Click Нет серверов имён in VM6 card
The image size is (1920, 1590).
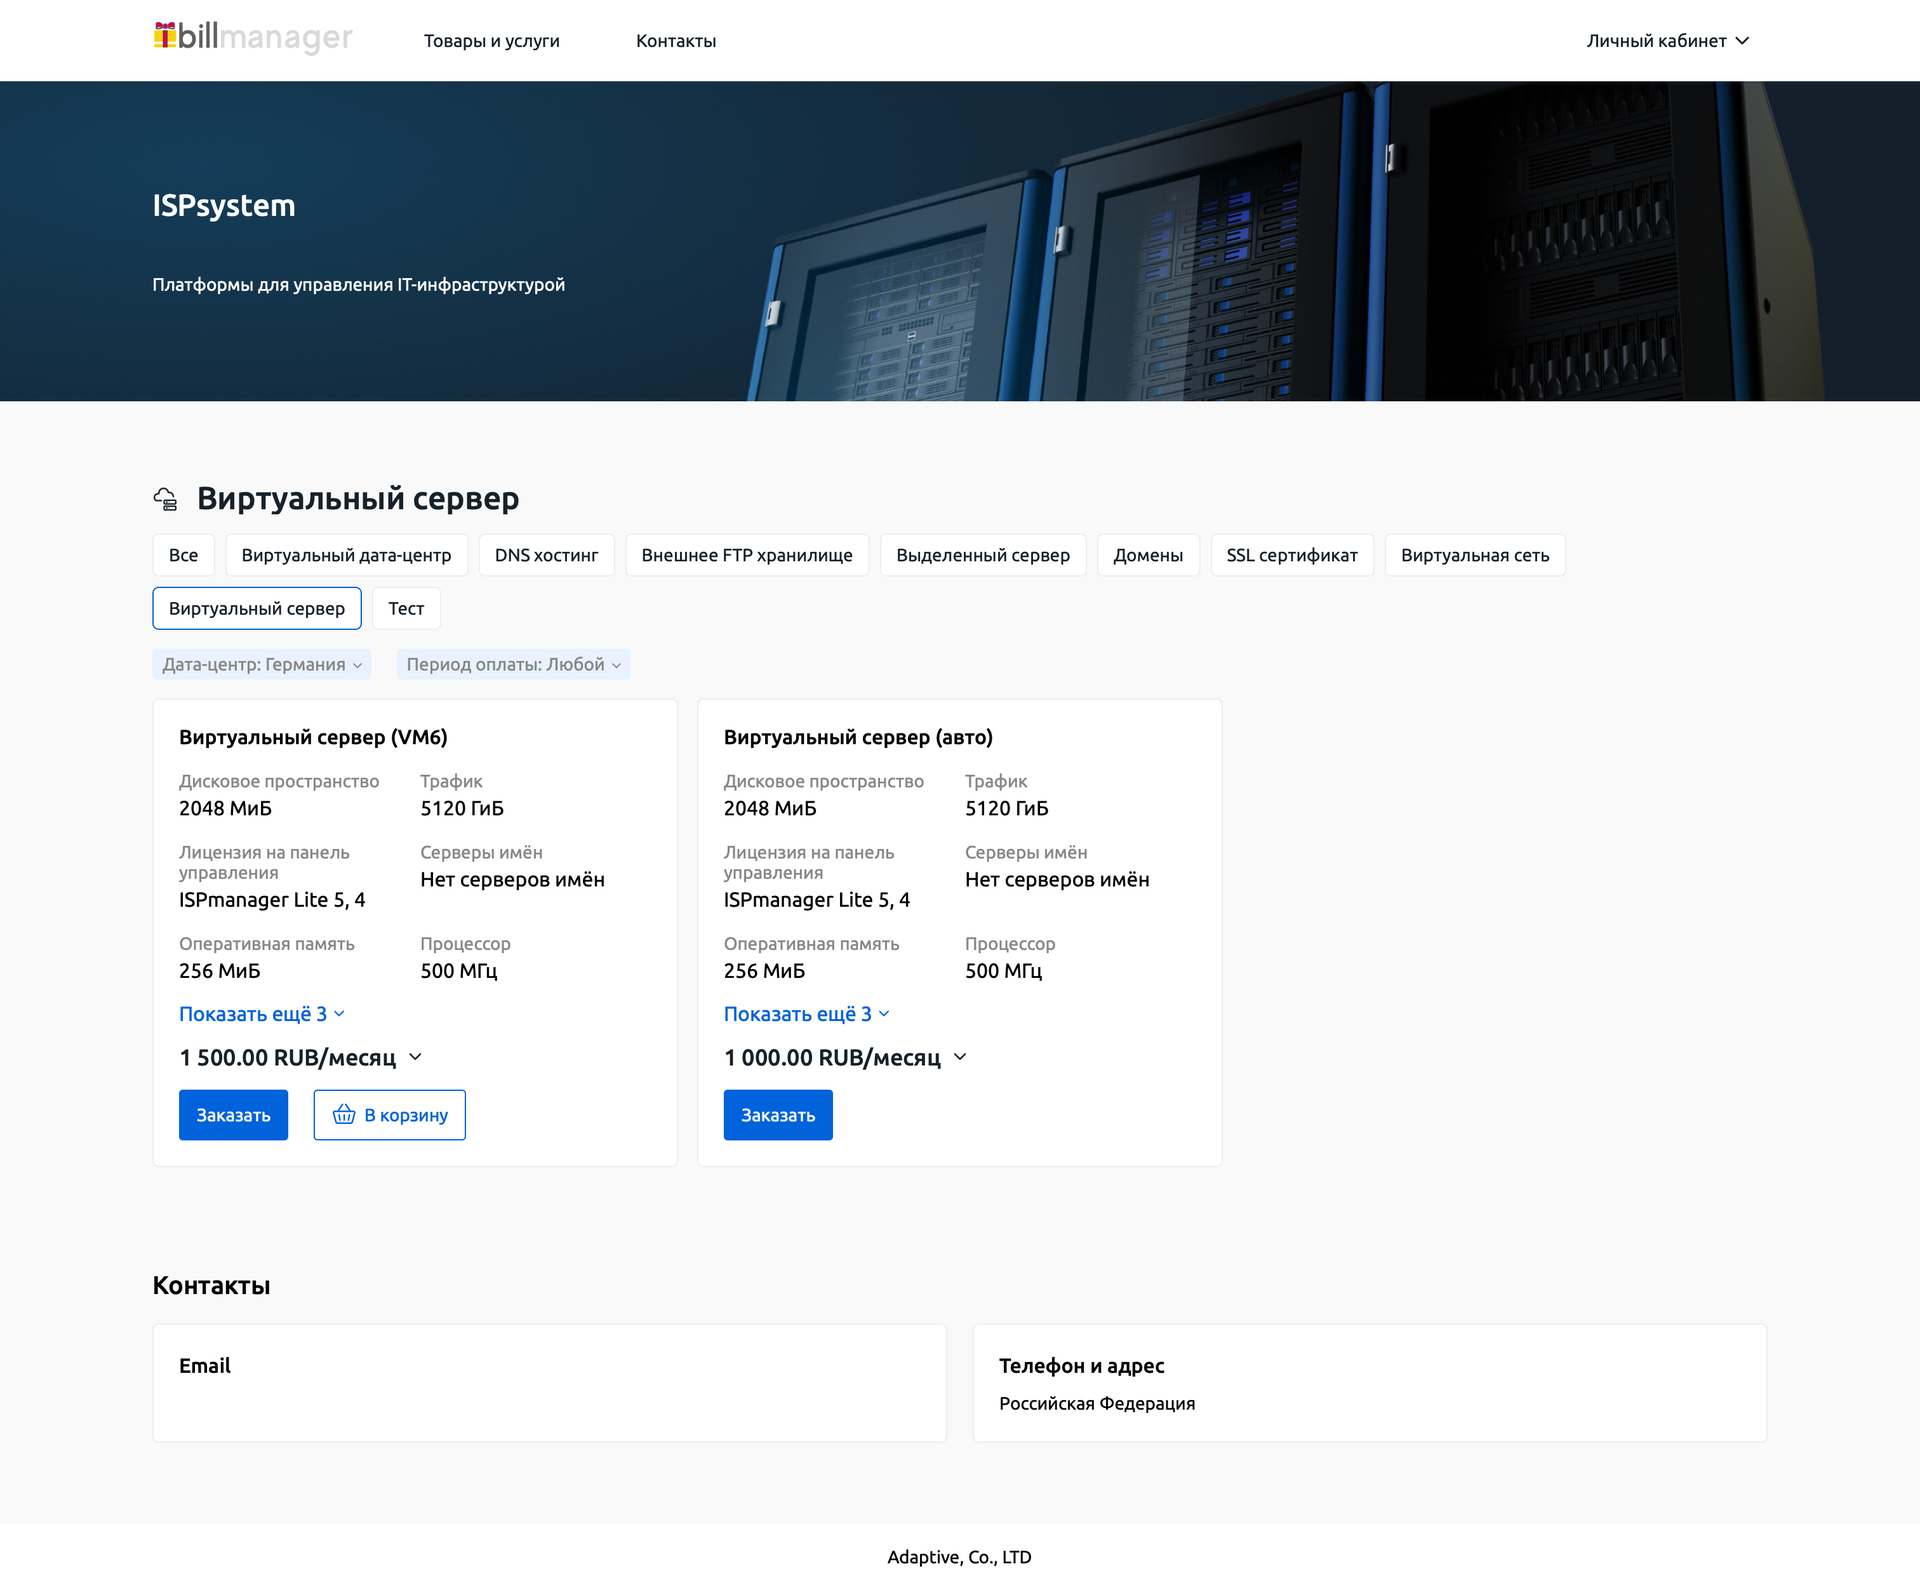pyautogui.click(x=512, y=880)
